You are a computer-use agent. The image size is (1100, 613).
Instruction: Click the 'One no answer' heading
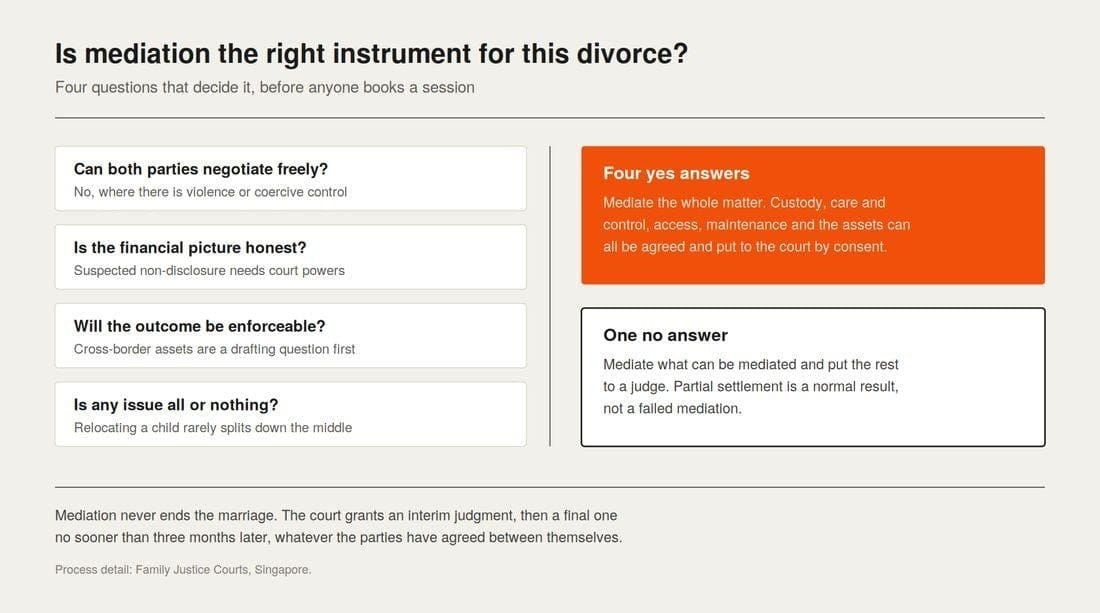click(x=665, y=335)
